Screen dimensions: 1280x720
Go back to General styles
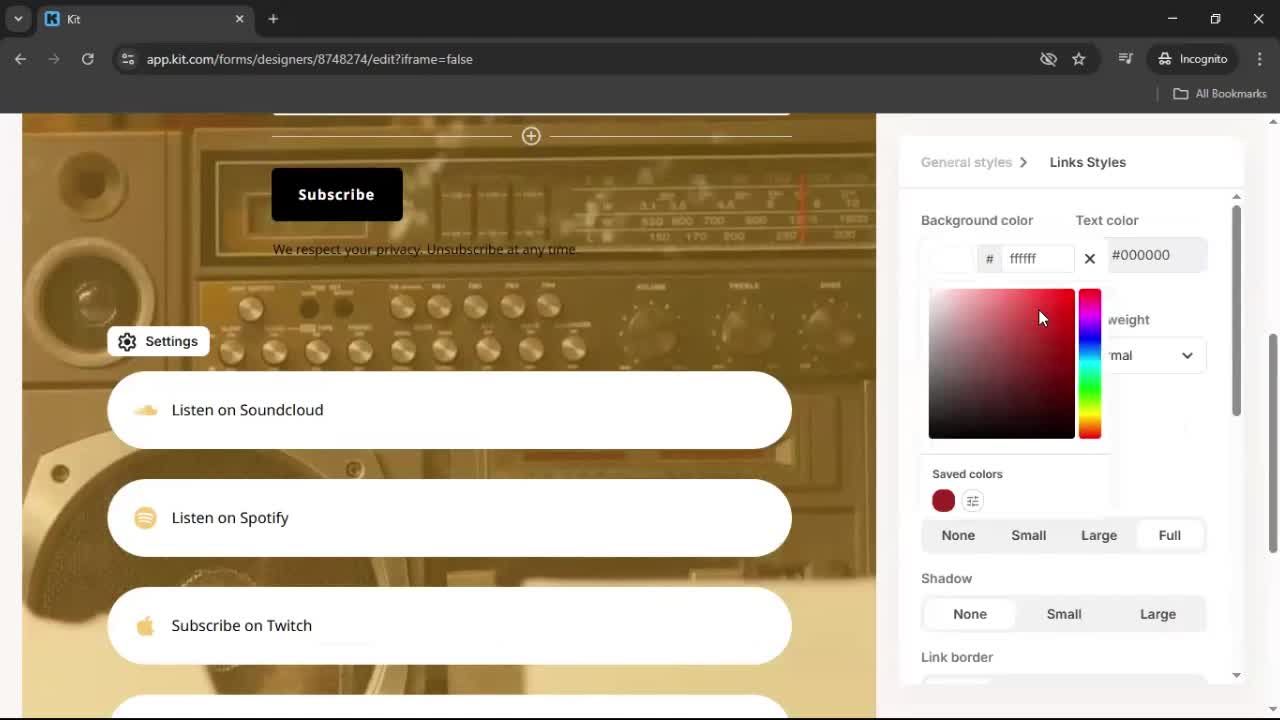(965, 162)
